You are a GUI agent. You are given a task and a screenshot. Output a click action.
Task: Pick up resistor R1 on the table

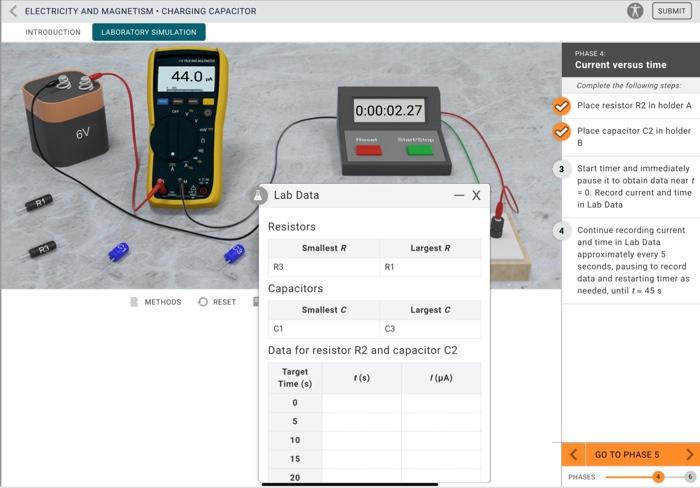[x=39, y=203]
